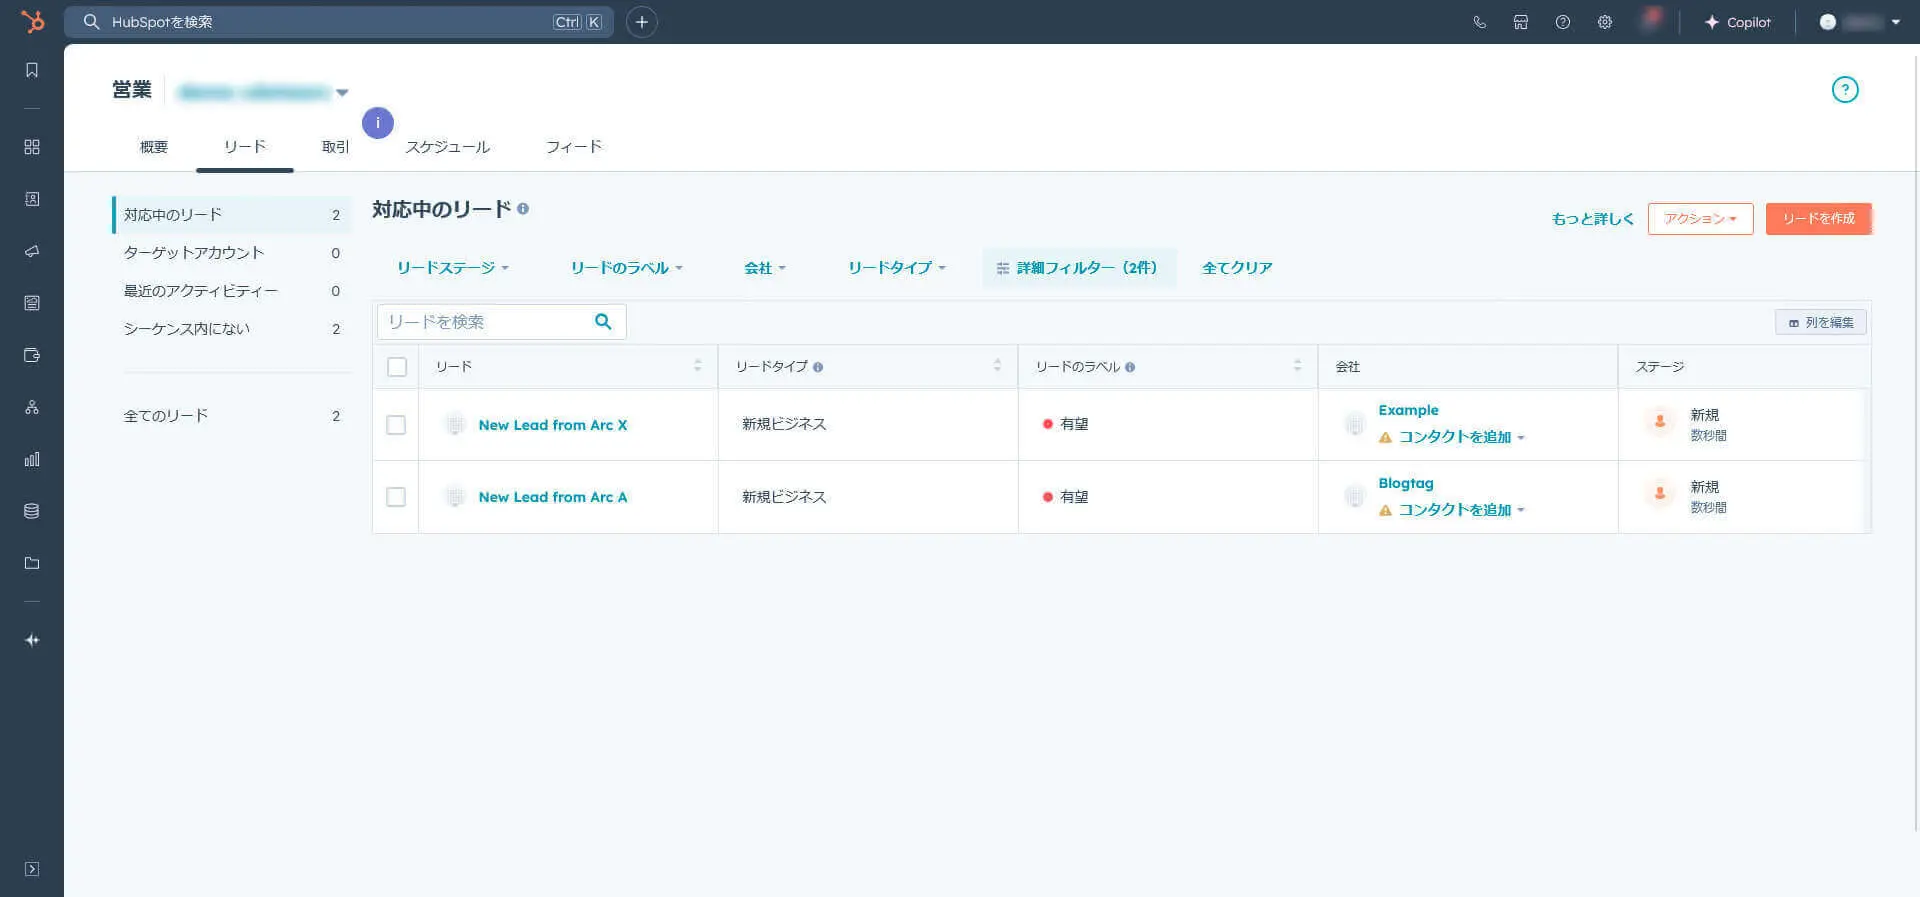This screenshot has height=897, width=1920.
Task: Click the リードを作成 button
Action: click(x=1818, y=219)
